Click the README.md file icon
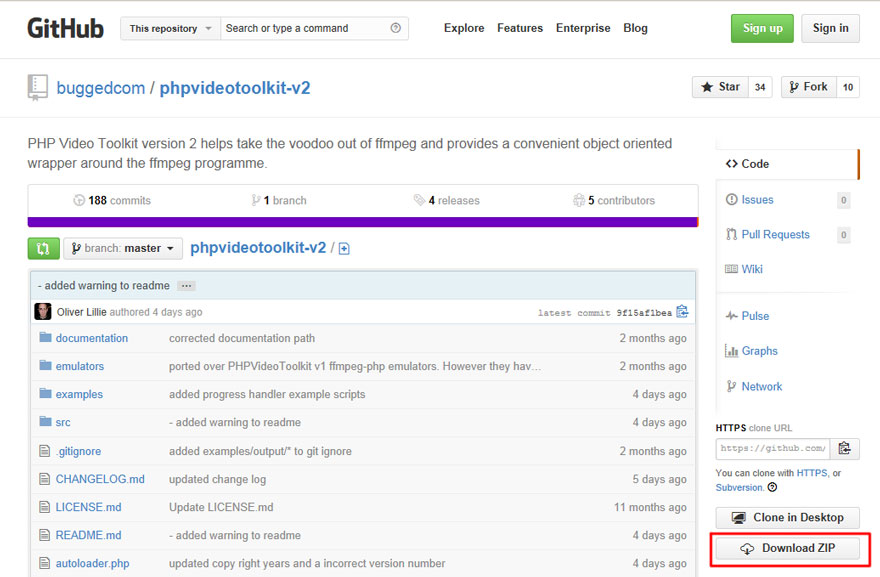This screenshot has width=880, height=577. point(44,535)
